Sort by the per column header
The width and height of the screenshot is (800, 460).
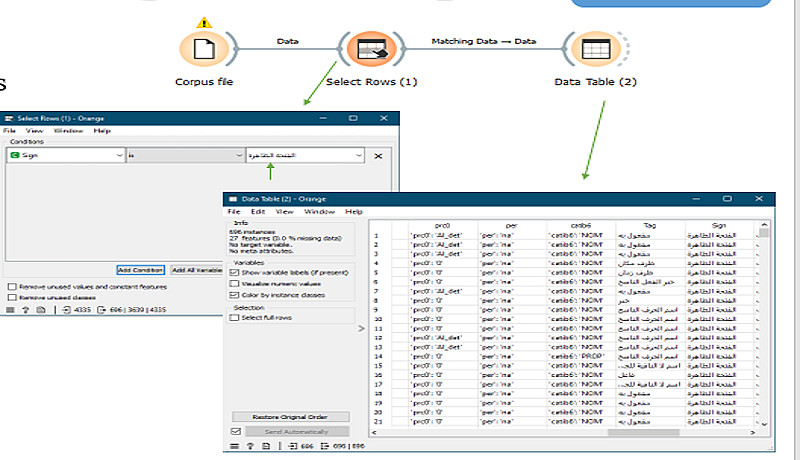512,225
